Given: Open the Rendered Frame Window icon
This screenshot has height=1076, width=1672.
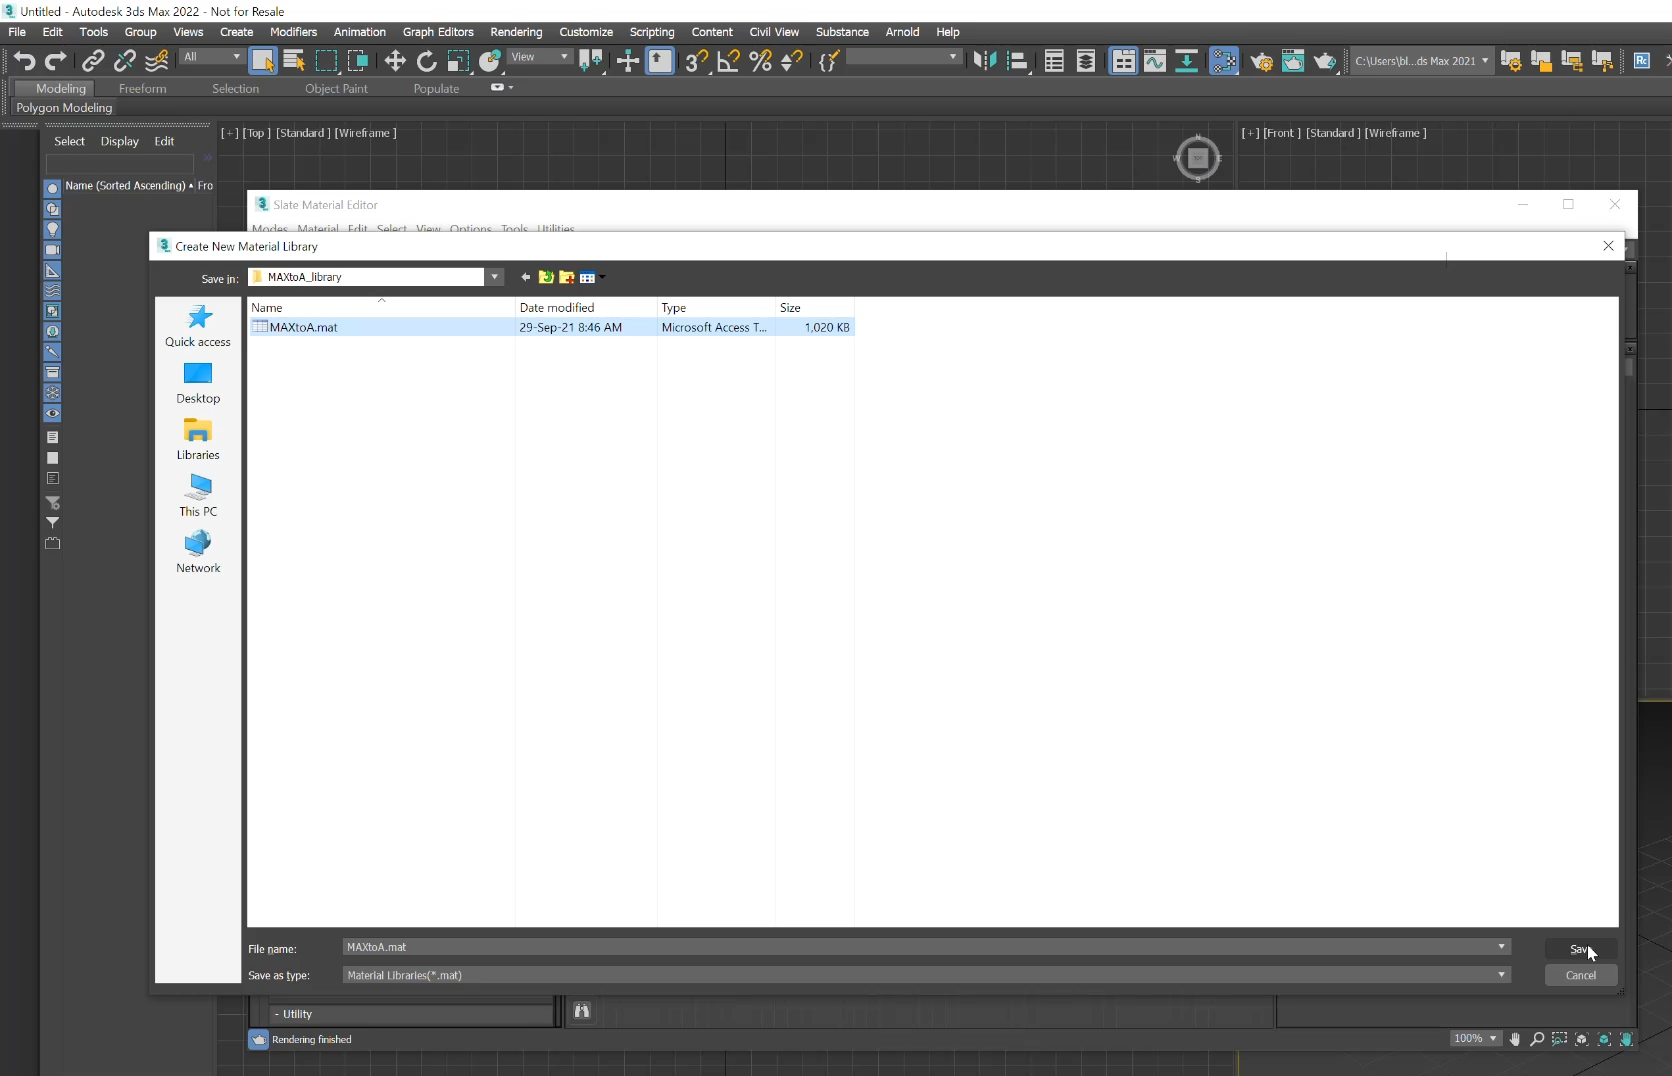Looking at the screenshot, I should click(x=1293, y=61).
